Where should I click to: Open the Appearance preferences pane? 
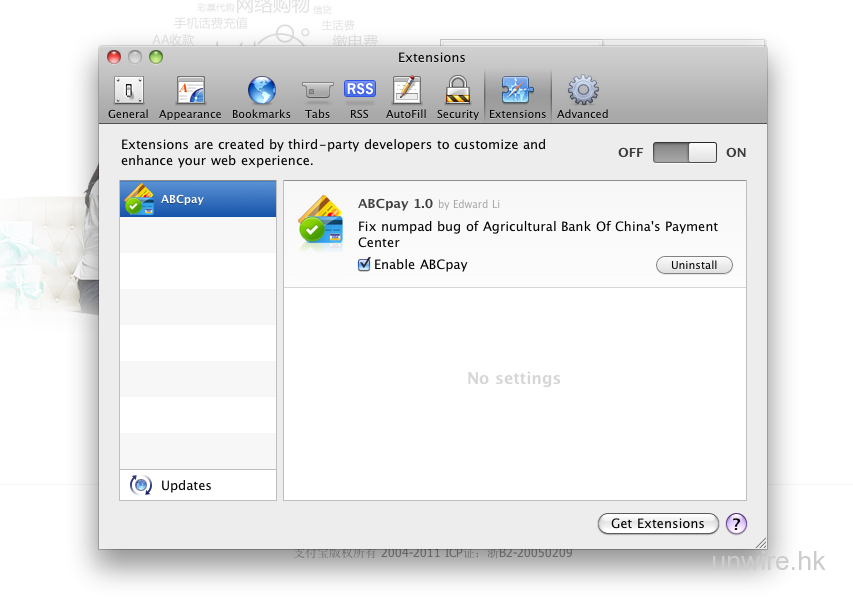pos(190,97)
